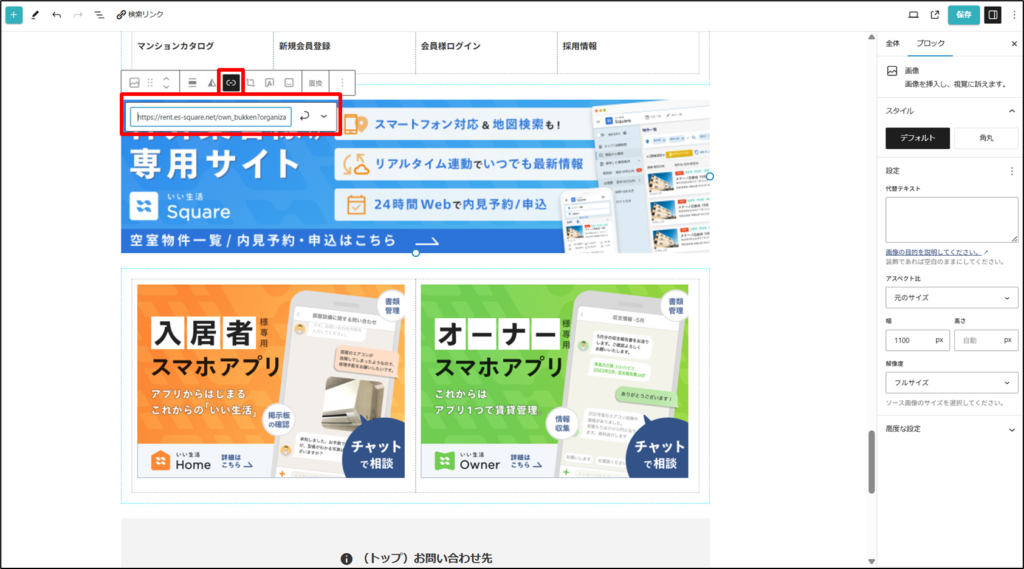Click the 代替テキスト text area

click(951, 219)
